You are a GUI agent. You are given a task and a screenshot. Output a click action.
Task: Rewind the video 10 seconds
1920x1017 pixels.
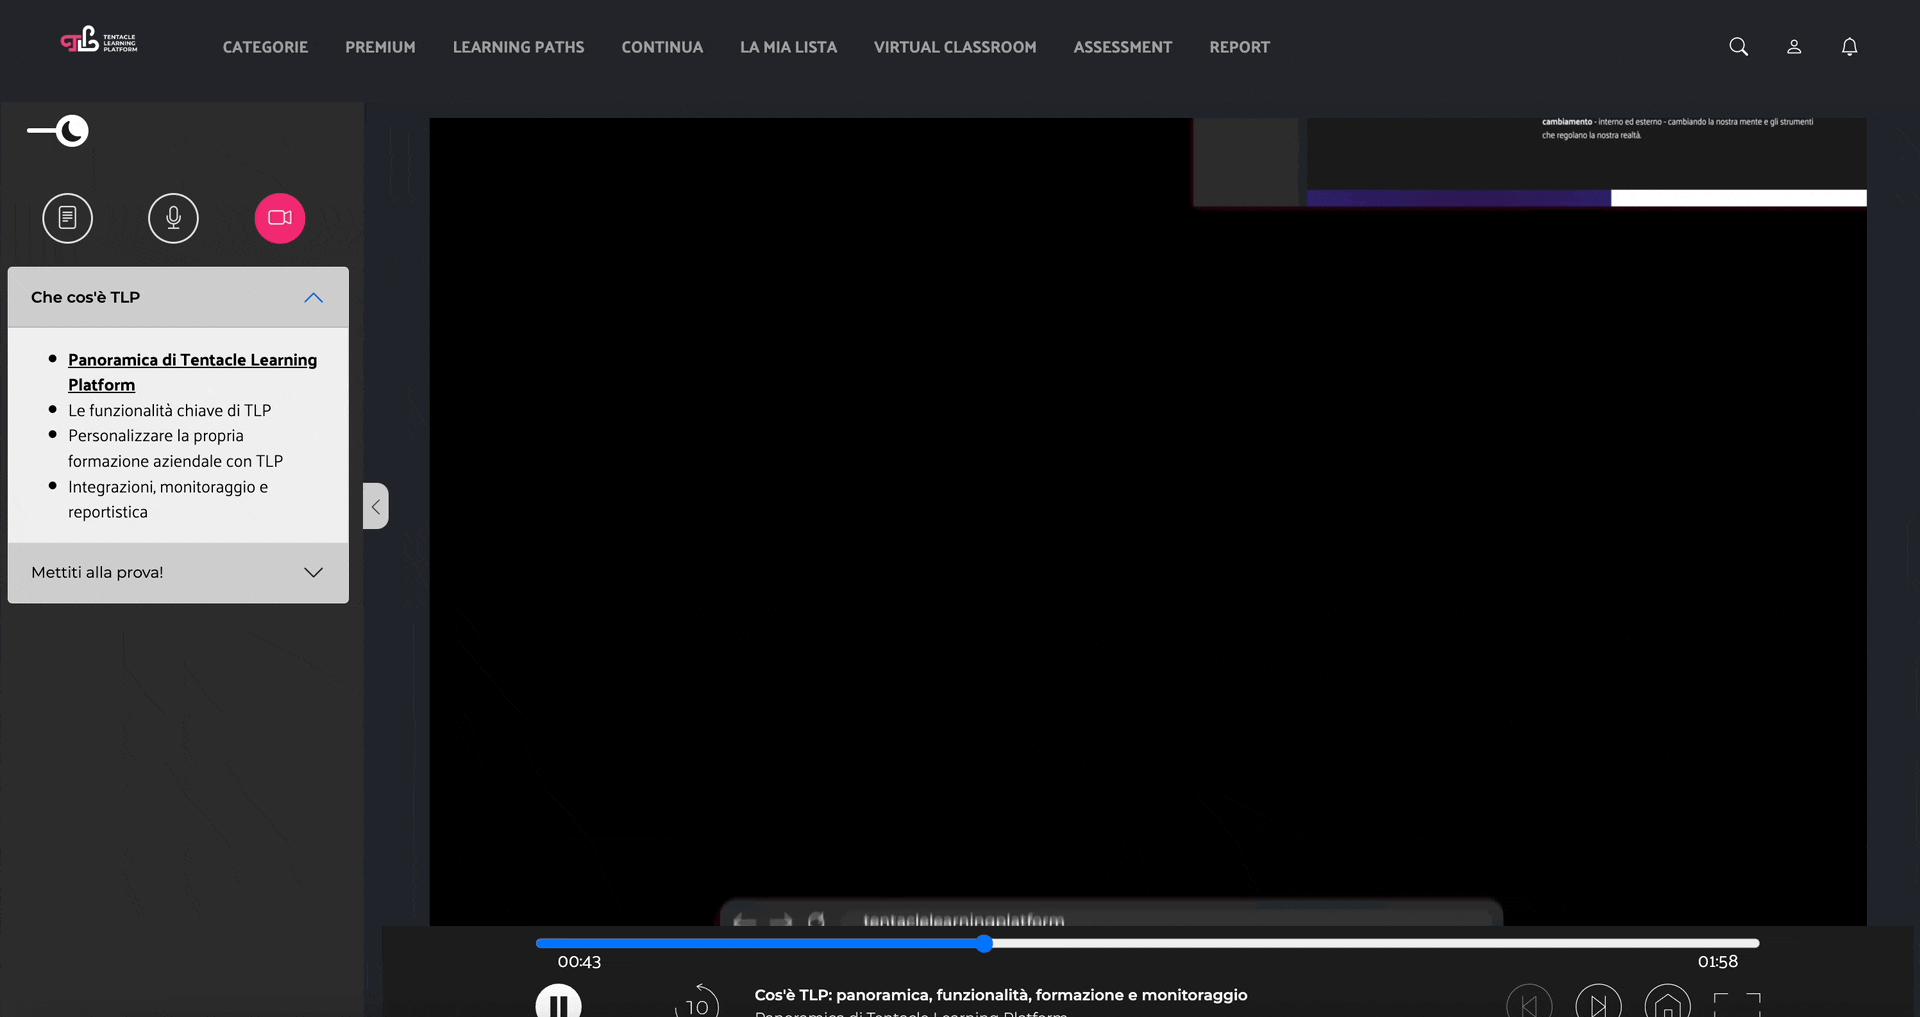click(697, 1003)
